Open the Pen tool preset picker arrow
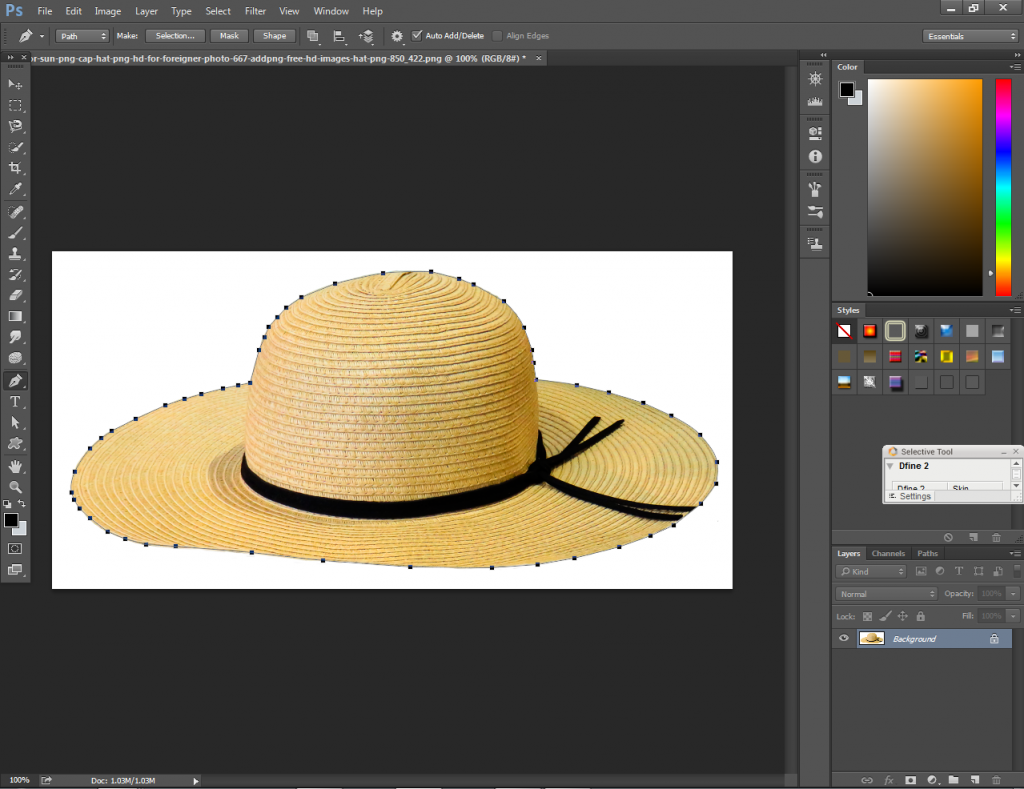The height and width of the screenshot is (789, 1024). click(42, 37)
